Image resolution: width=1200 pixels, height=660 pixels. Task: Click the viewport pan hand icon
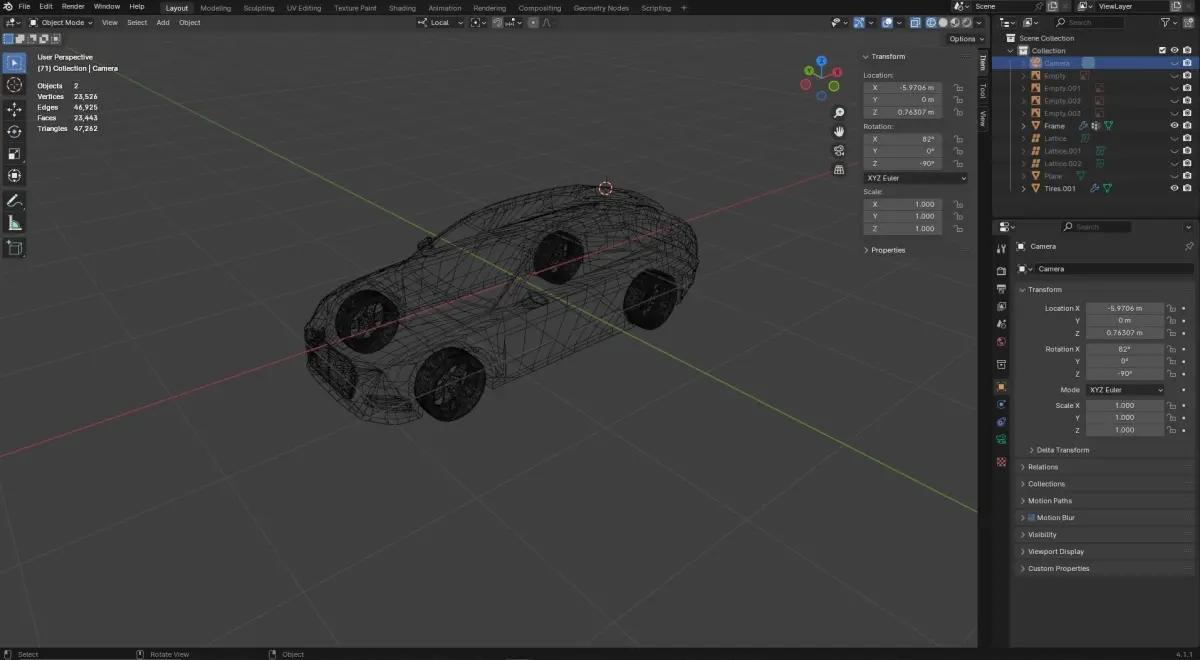[839, 131]
